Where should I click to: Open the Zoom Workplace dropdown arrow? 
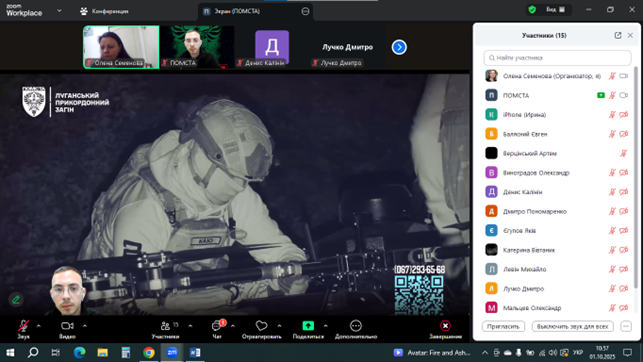pos(59,11)
